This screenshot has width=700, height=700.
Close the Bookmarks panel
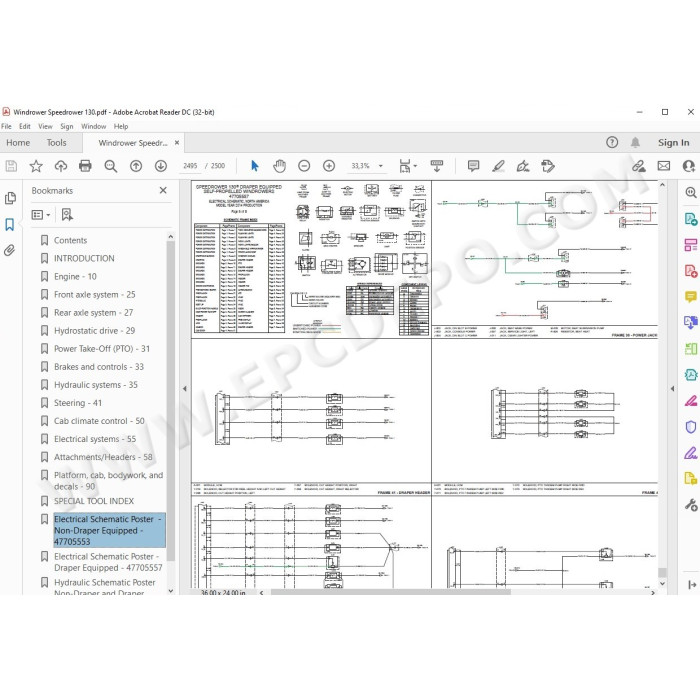[x=163, y=191]
